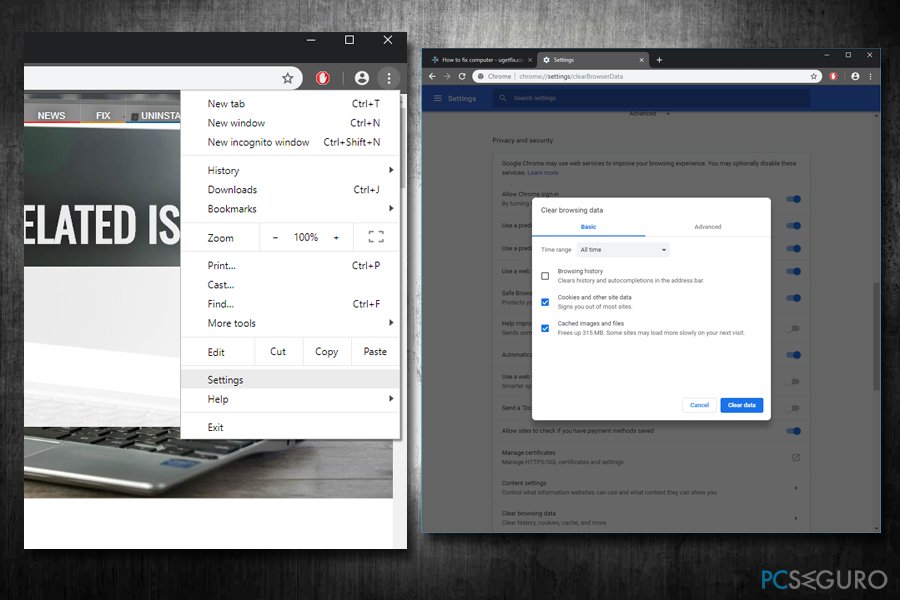Open the profile avatar in the left Chrome window
Screen dimensions: 900x600
[362, 78]
